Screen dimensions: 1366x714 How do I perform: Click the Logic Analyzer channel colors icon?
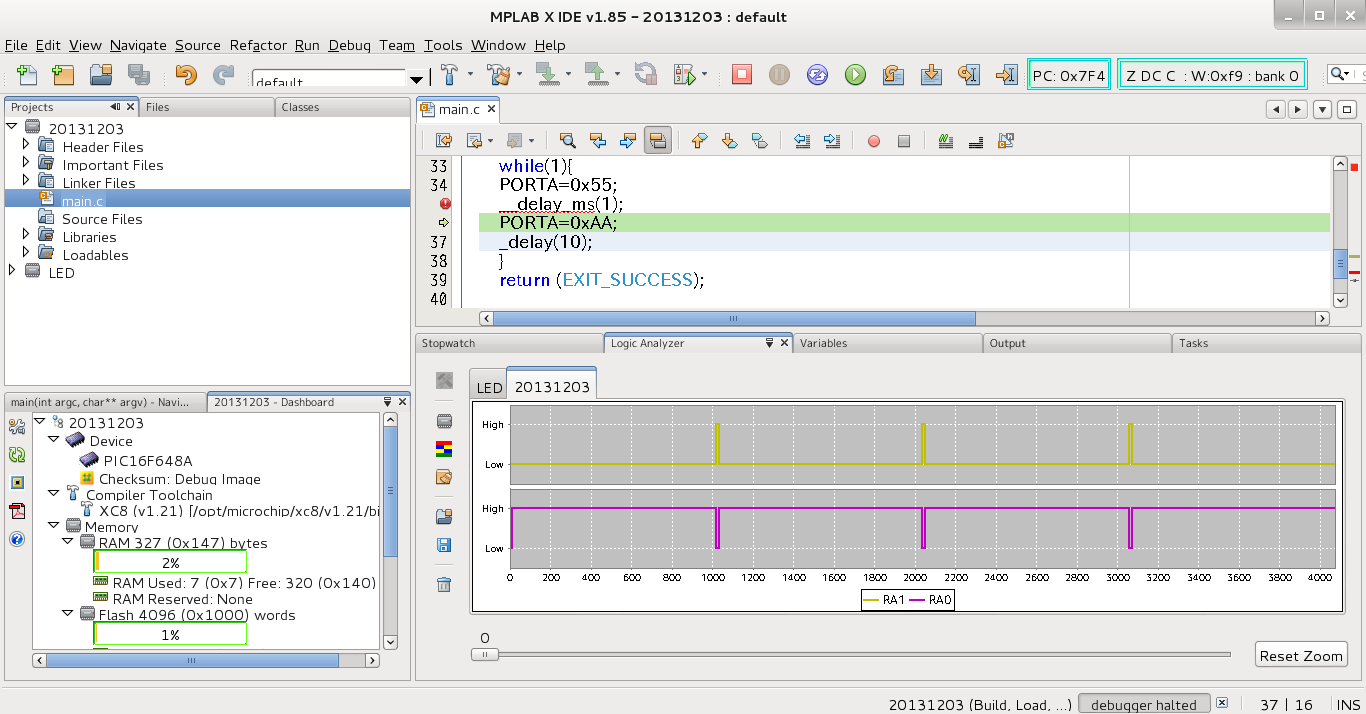coord(445,449)
